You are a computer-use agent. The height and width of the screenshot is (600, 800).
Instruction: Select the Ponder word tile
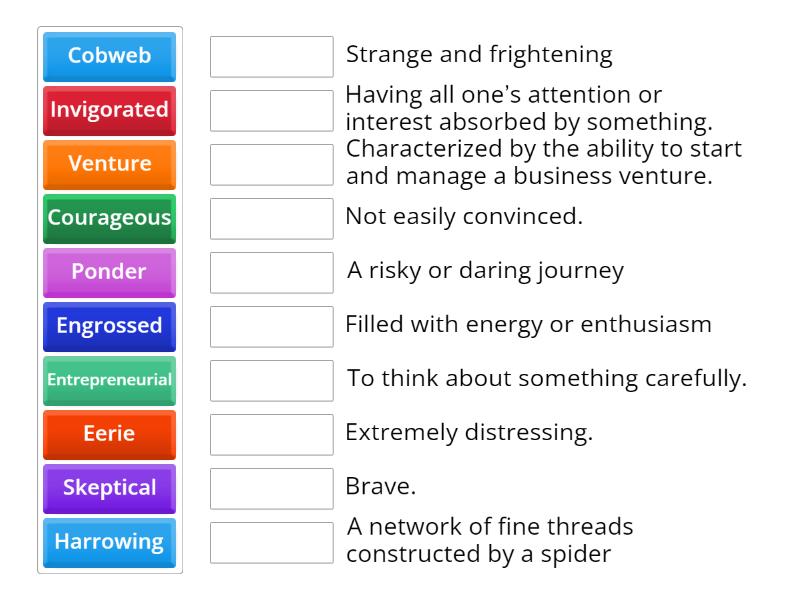click(108, 273)
